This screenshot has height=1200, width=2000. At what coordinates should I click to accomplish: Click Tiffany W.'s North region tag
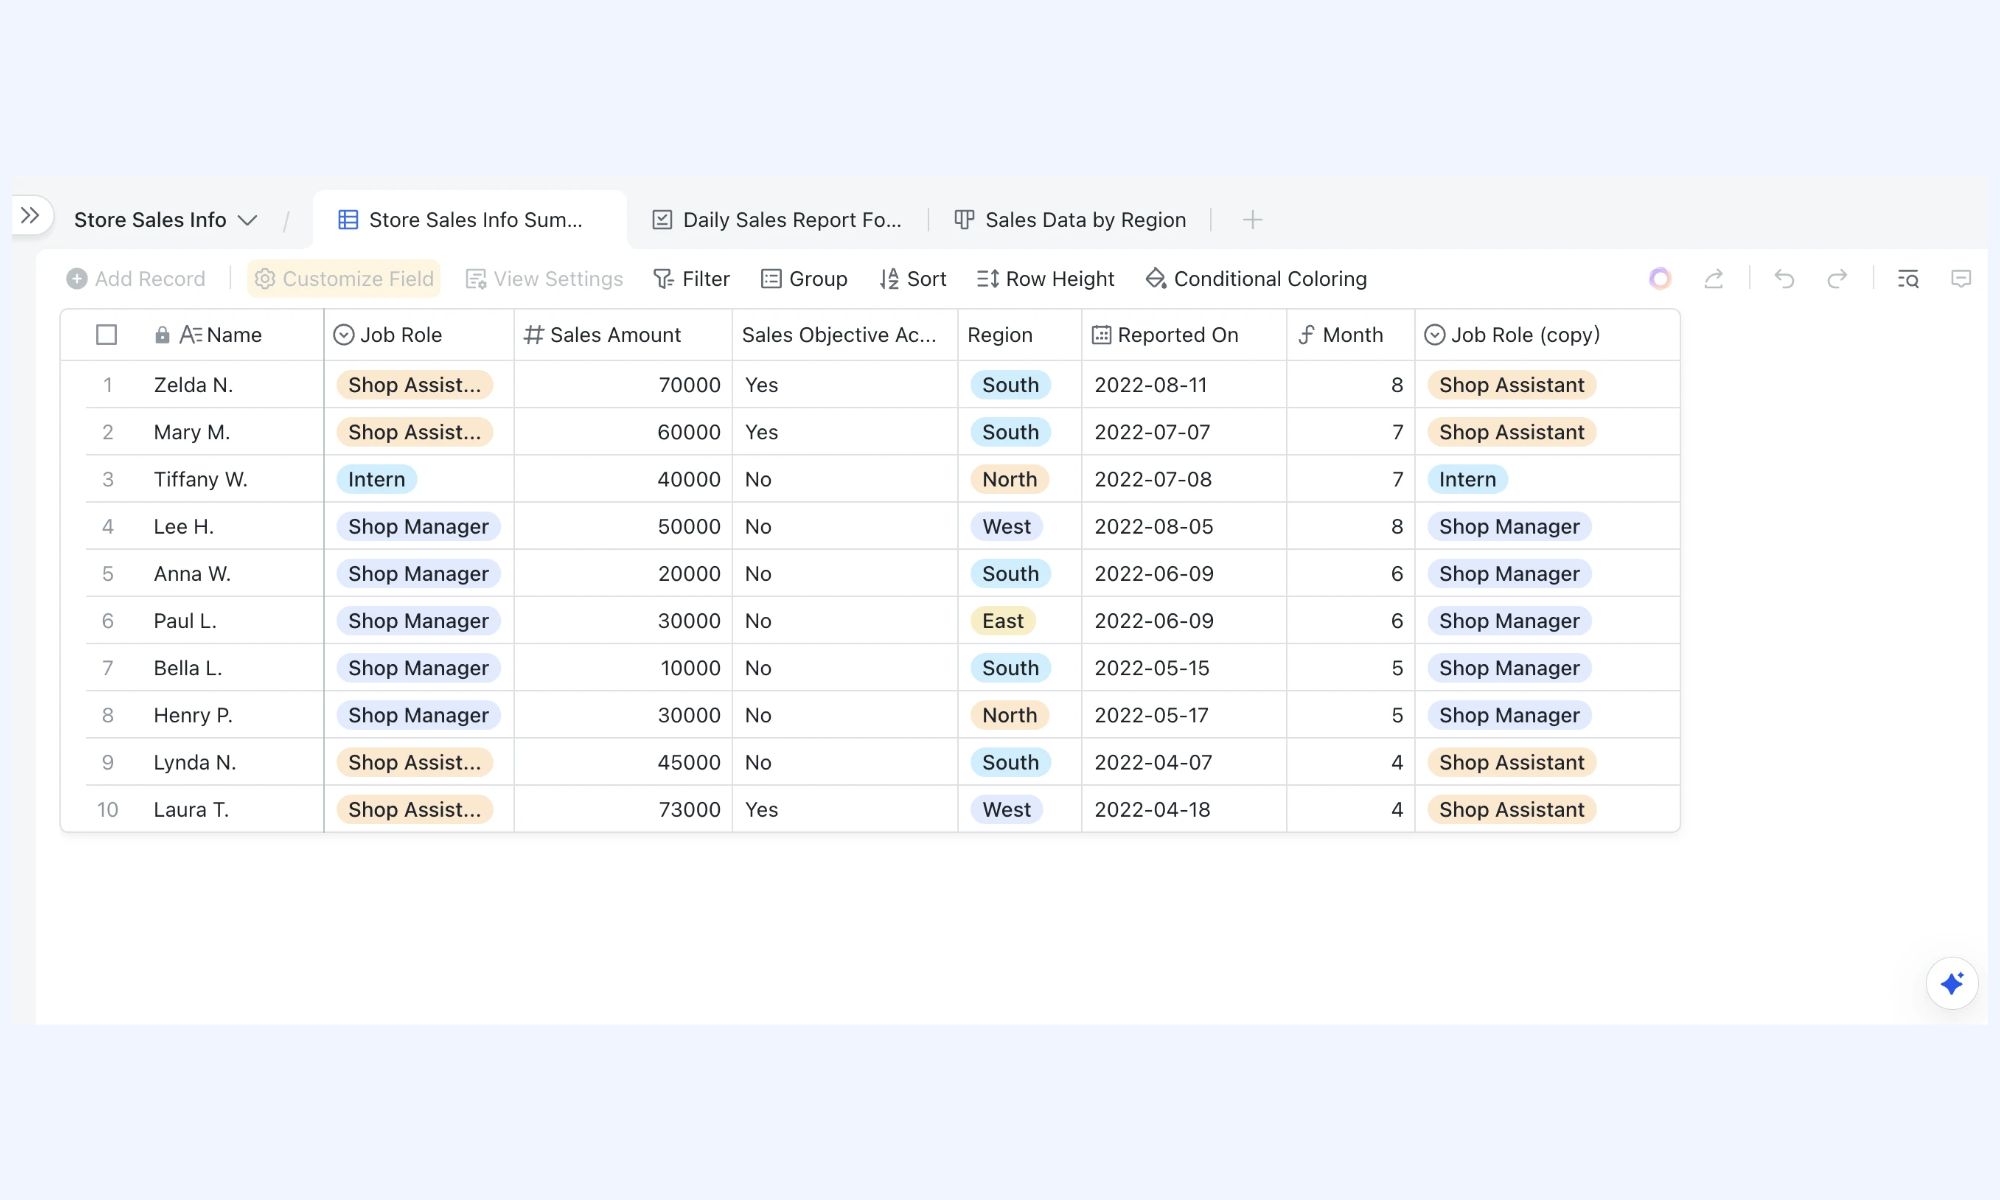(x=1010, y=479)
